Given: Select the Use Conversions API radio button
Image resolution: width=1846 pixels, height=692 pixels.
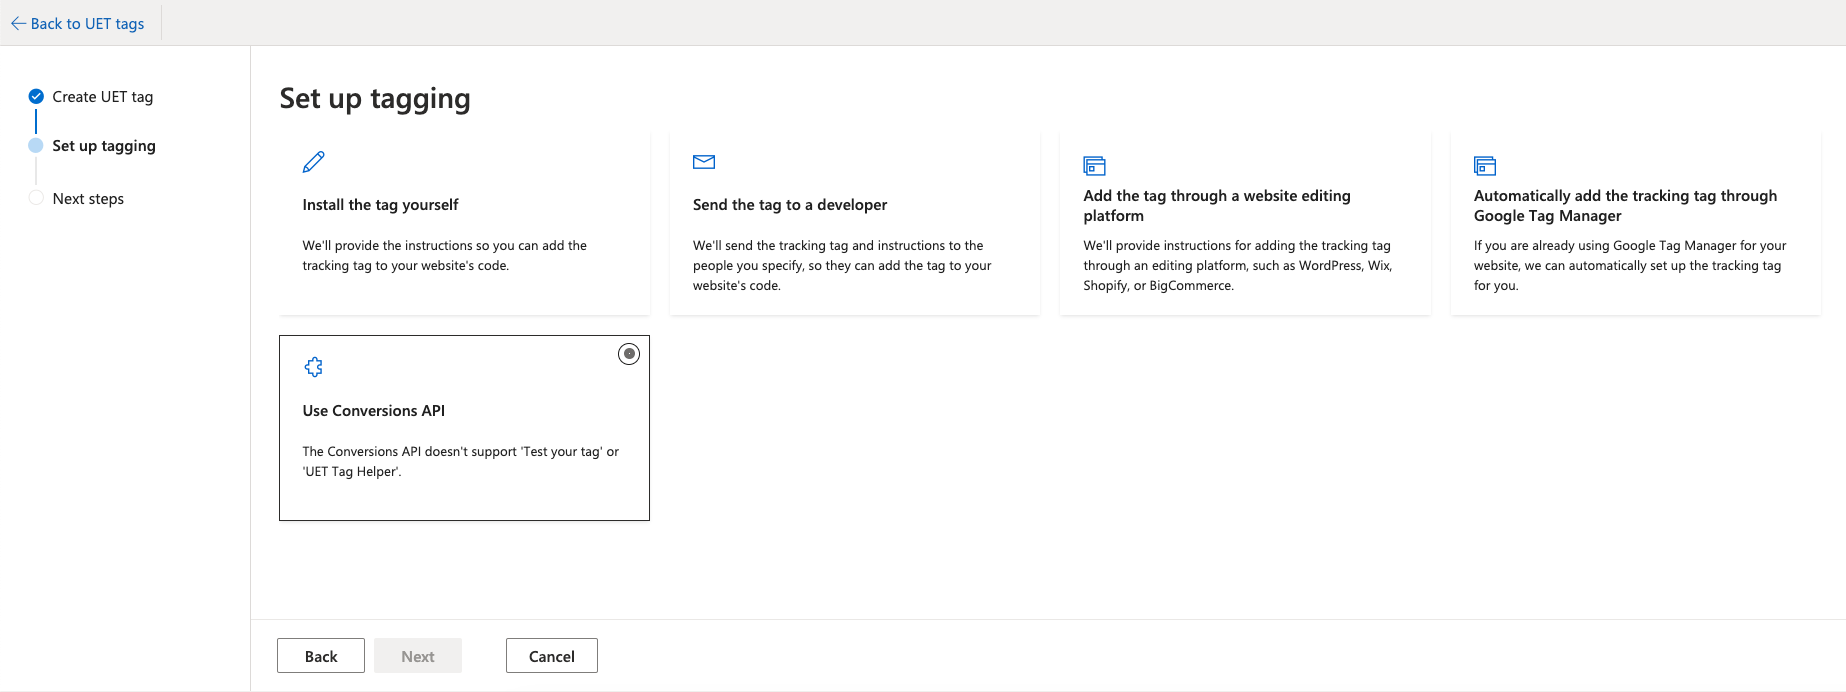Looking at the screenshot, I should point(629,354).
